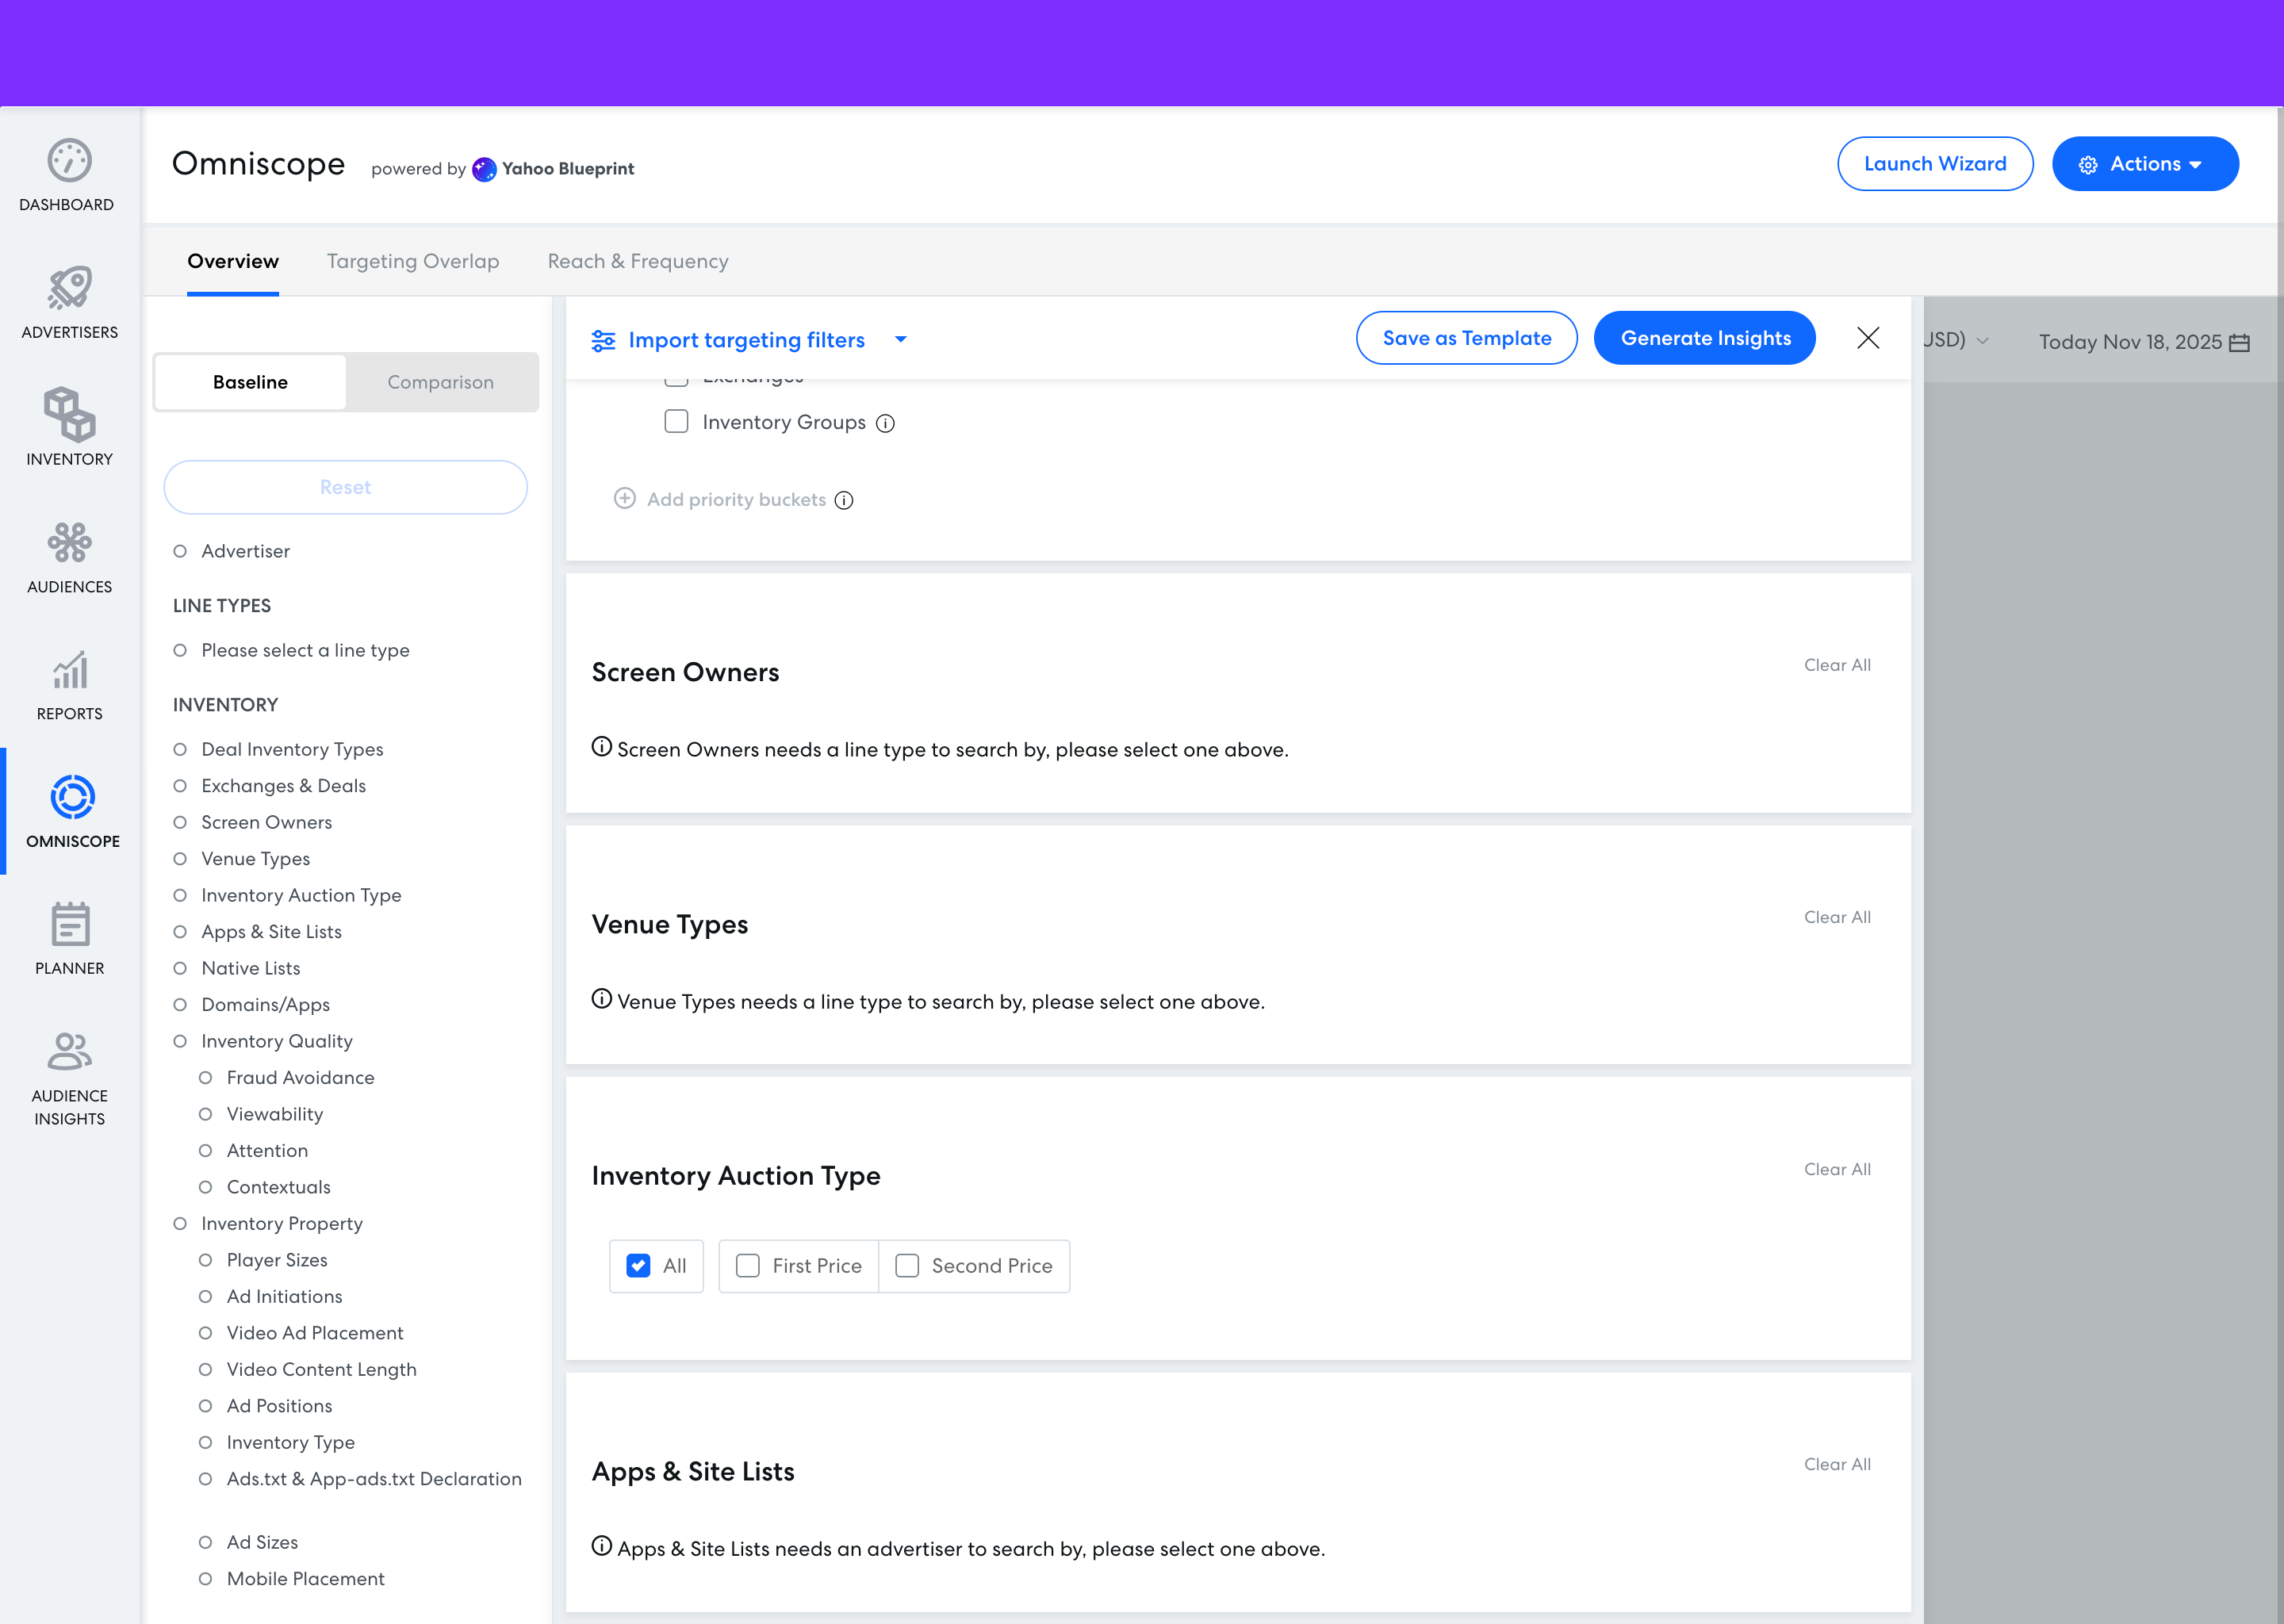Open the Reports chart icon
This screenshot has height=1624, width=2284.
click(x=69, y=669)
